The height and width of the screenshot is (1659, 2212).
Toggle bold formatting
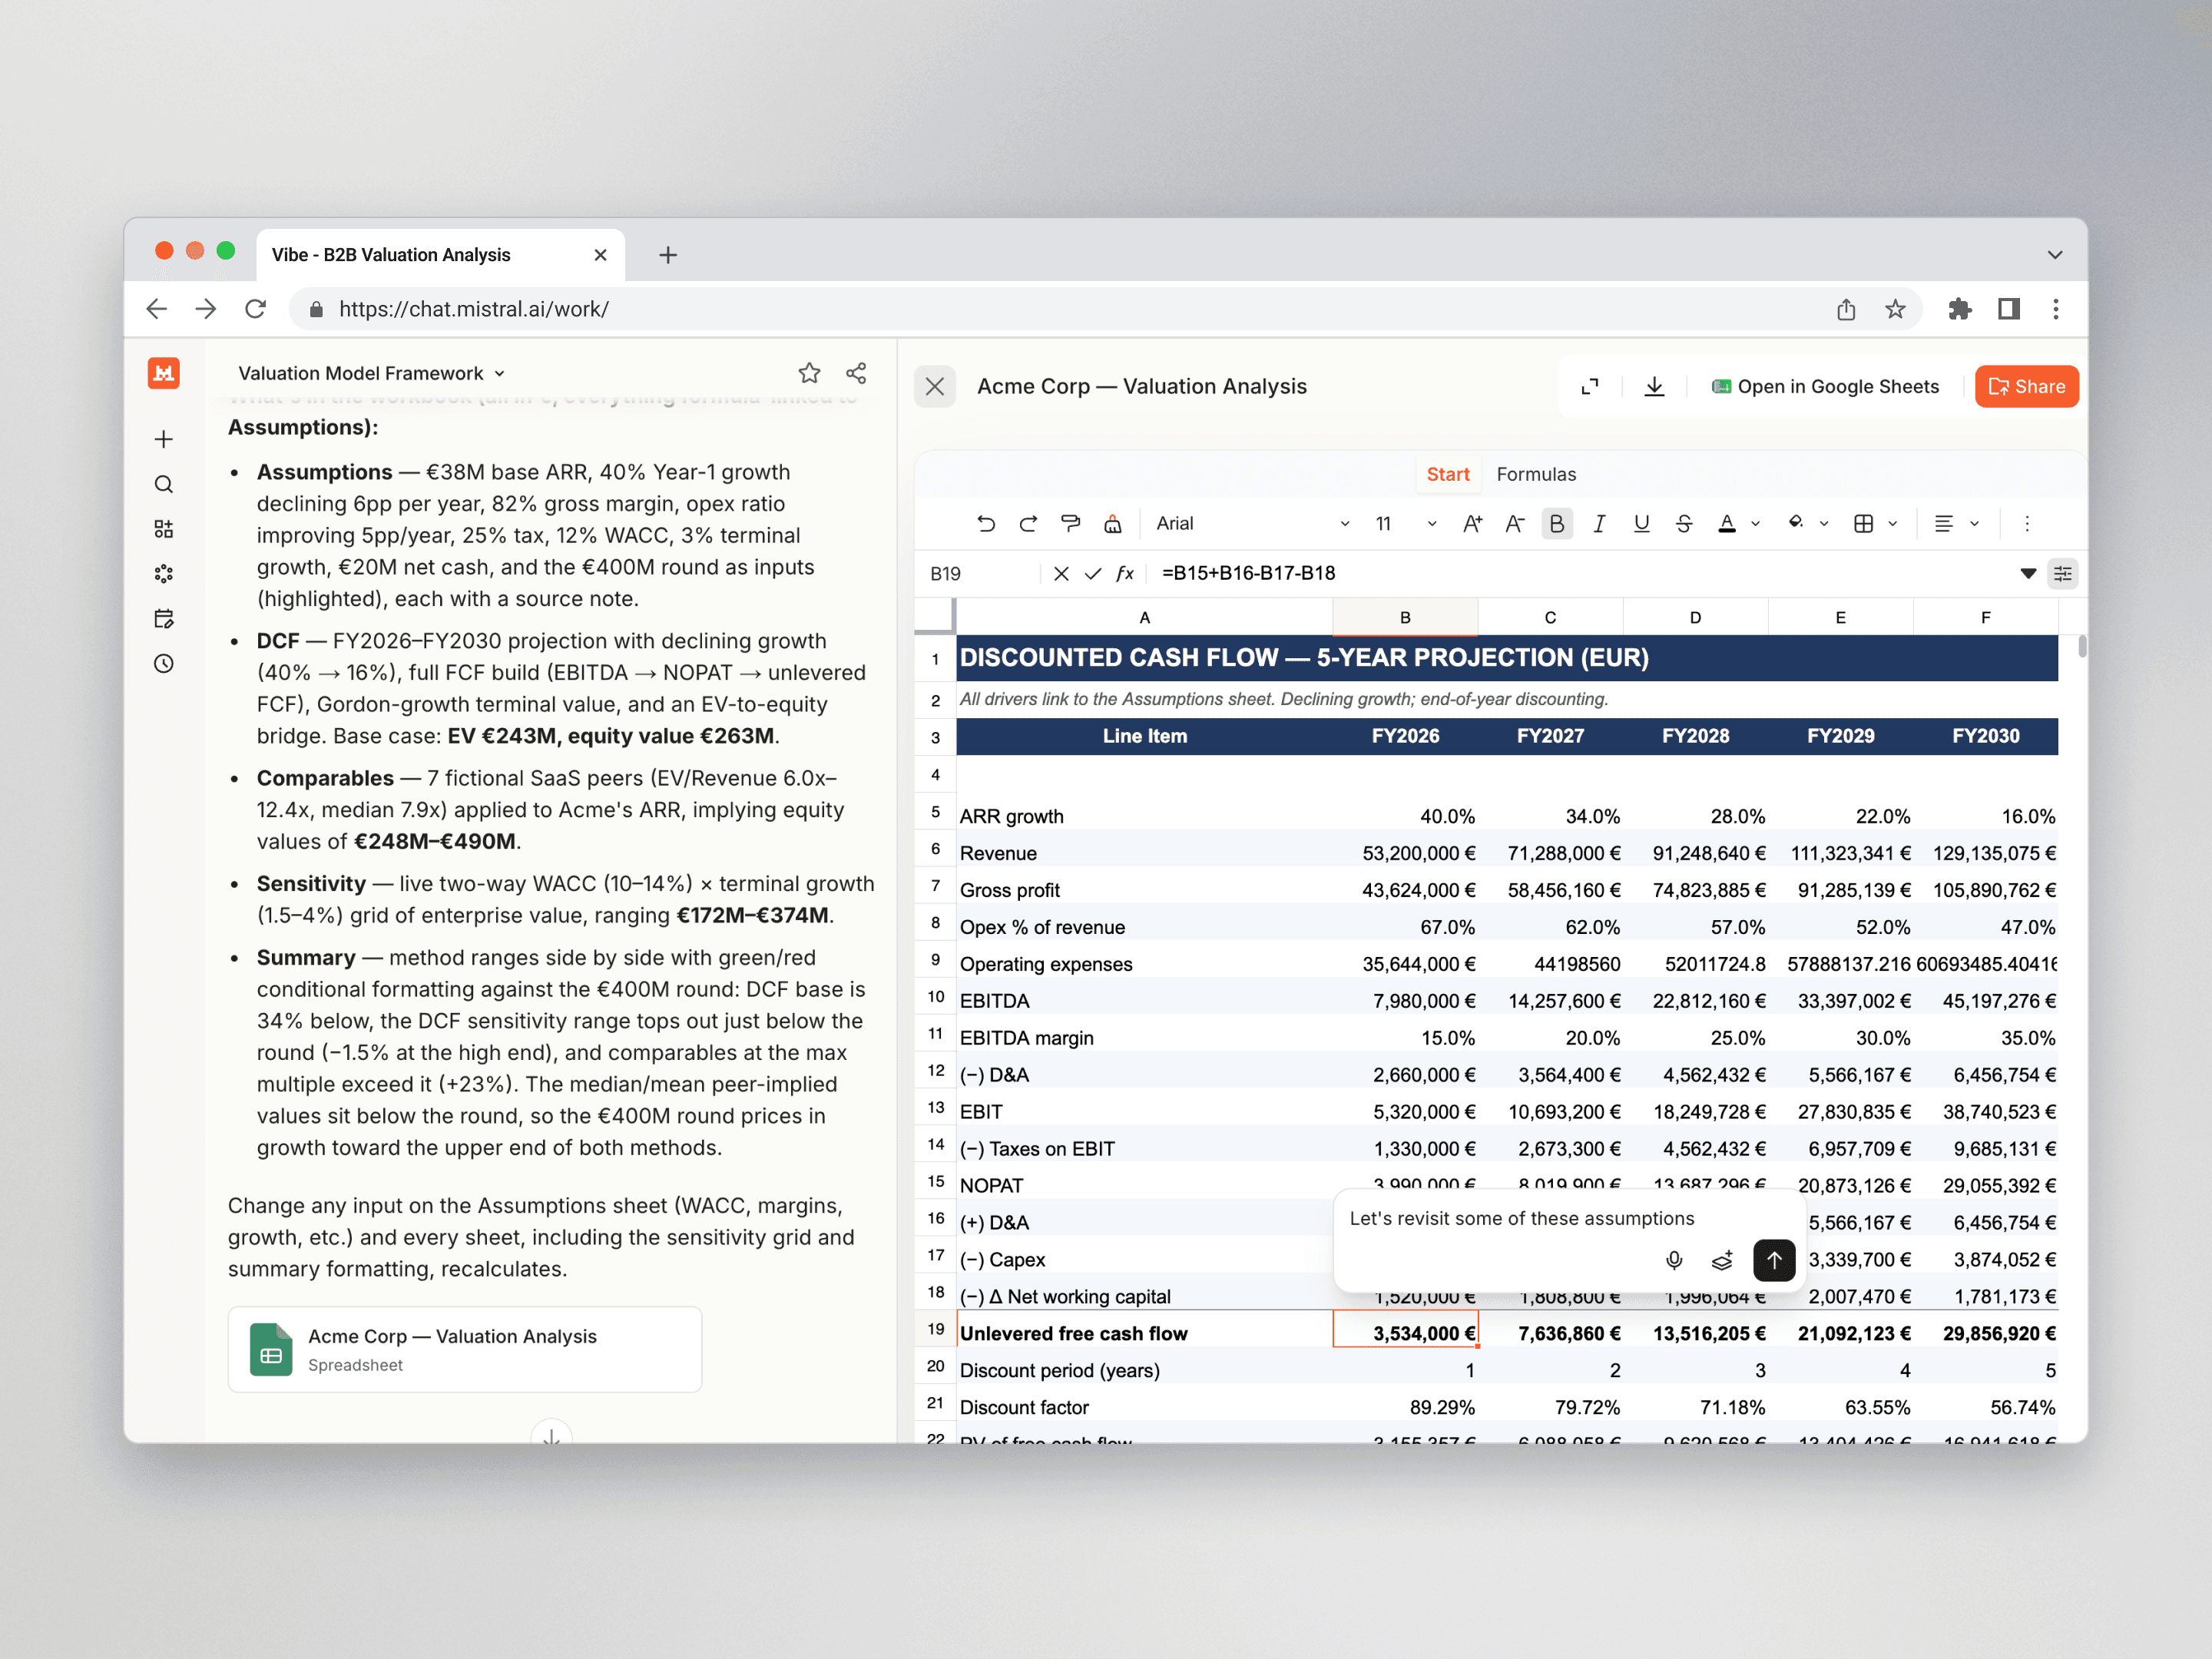1557,523
